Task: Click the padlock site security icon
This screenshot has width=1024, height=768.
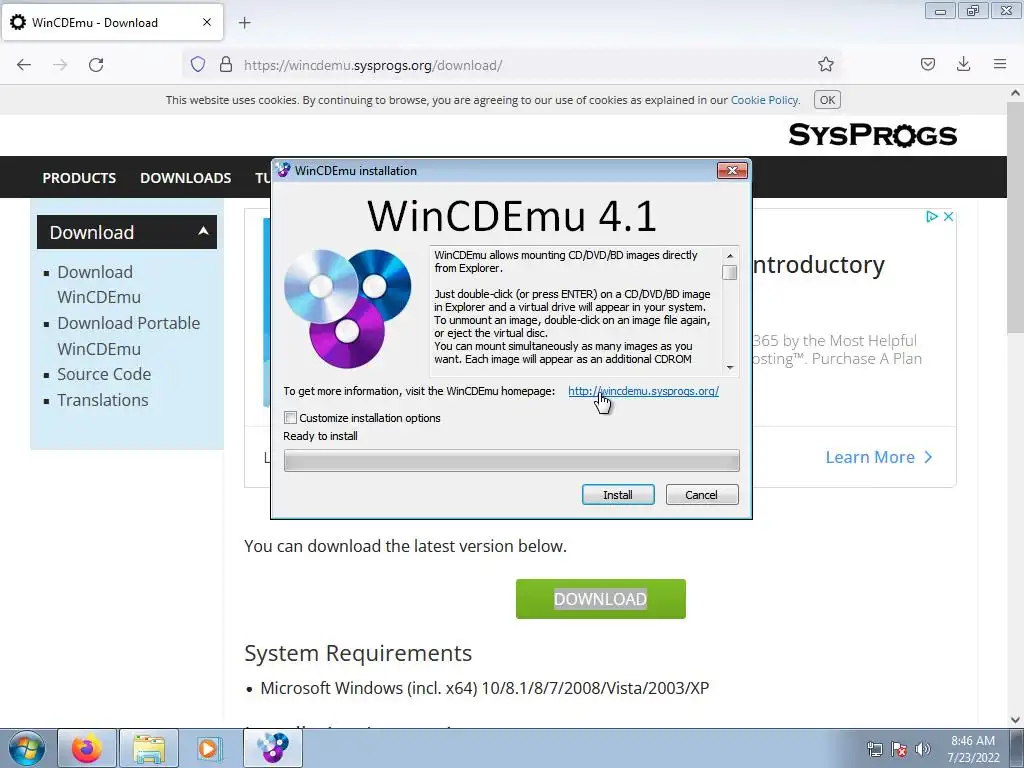Action: [x=226, y=65]
